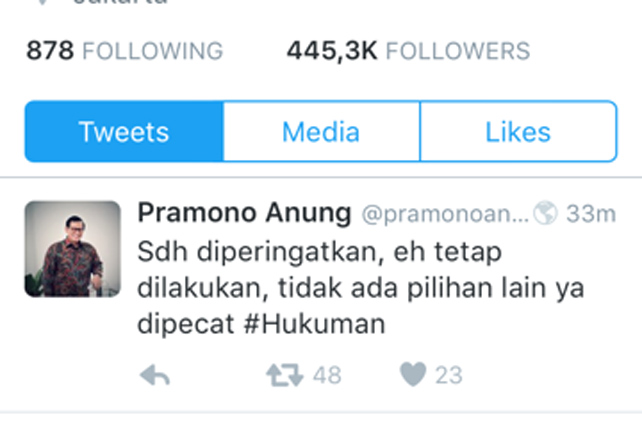View the 445,3K followers count
Image resolution: width=642 pixels, height=426 pixels.
pyautogui.click(x=332, y=52)
